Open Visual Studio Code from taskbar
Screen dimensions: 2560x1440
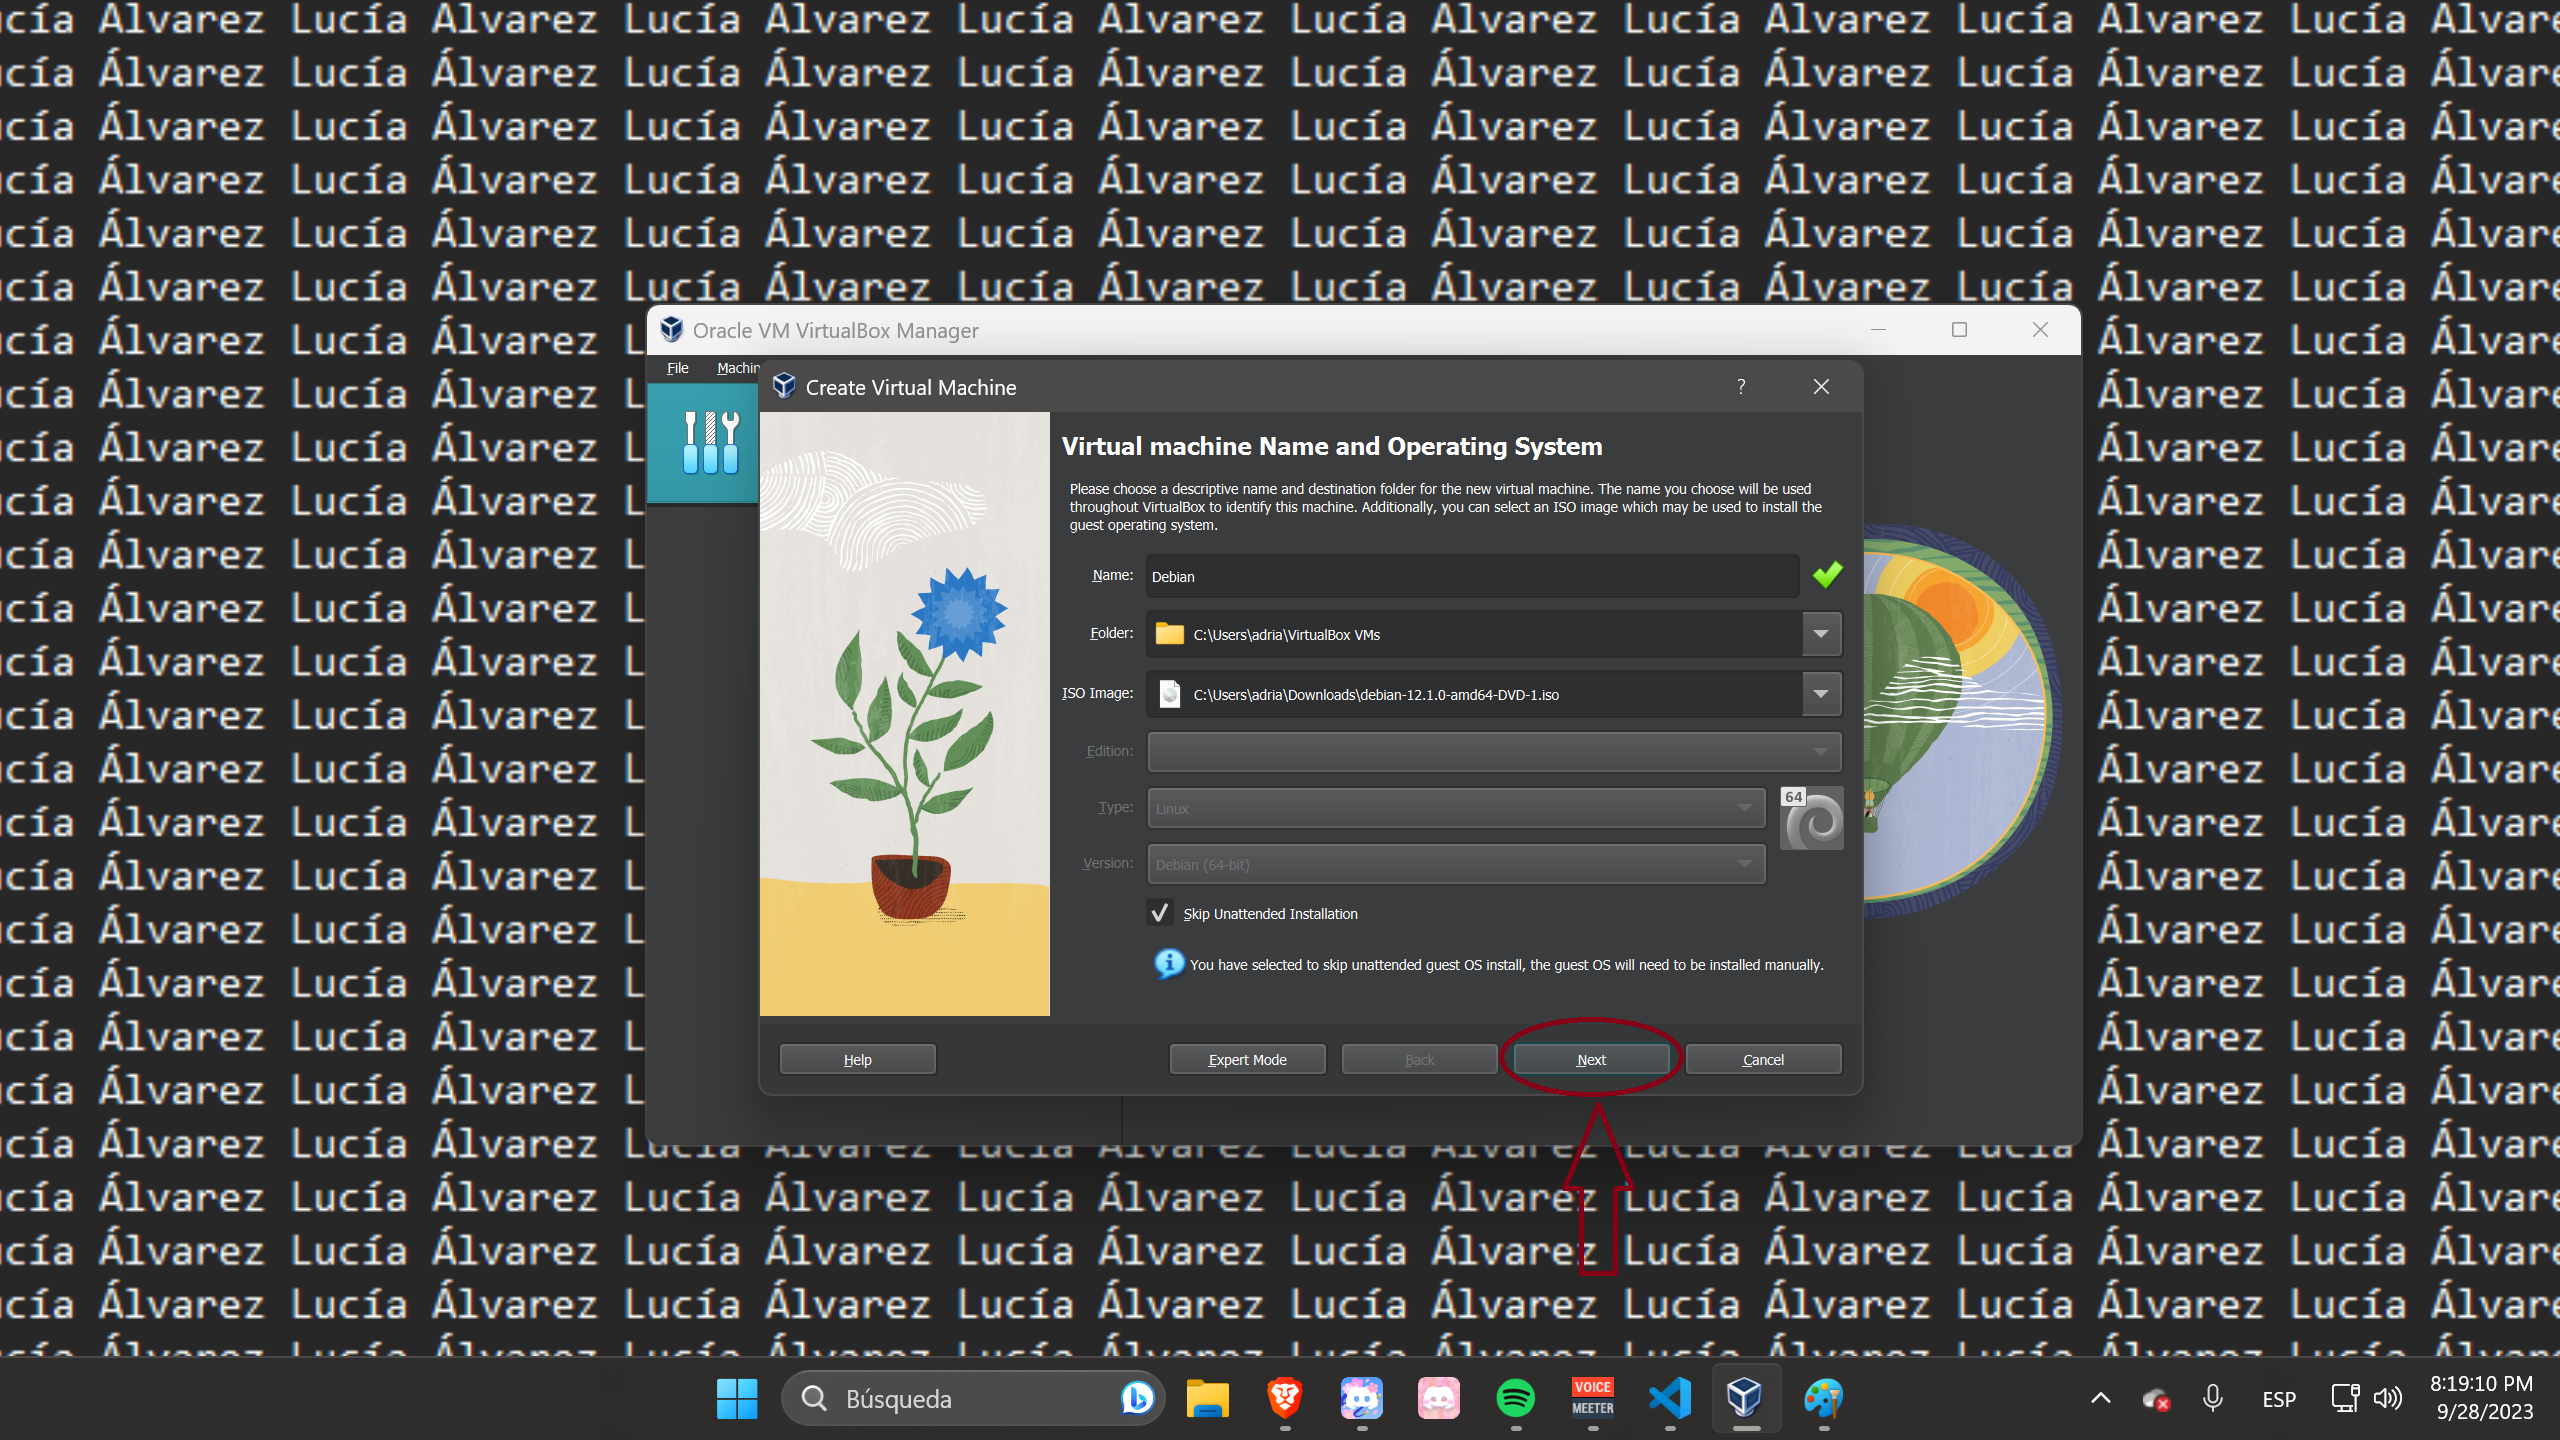click(x=1665, y=1398)
